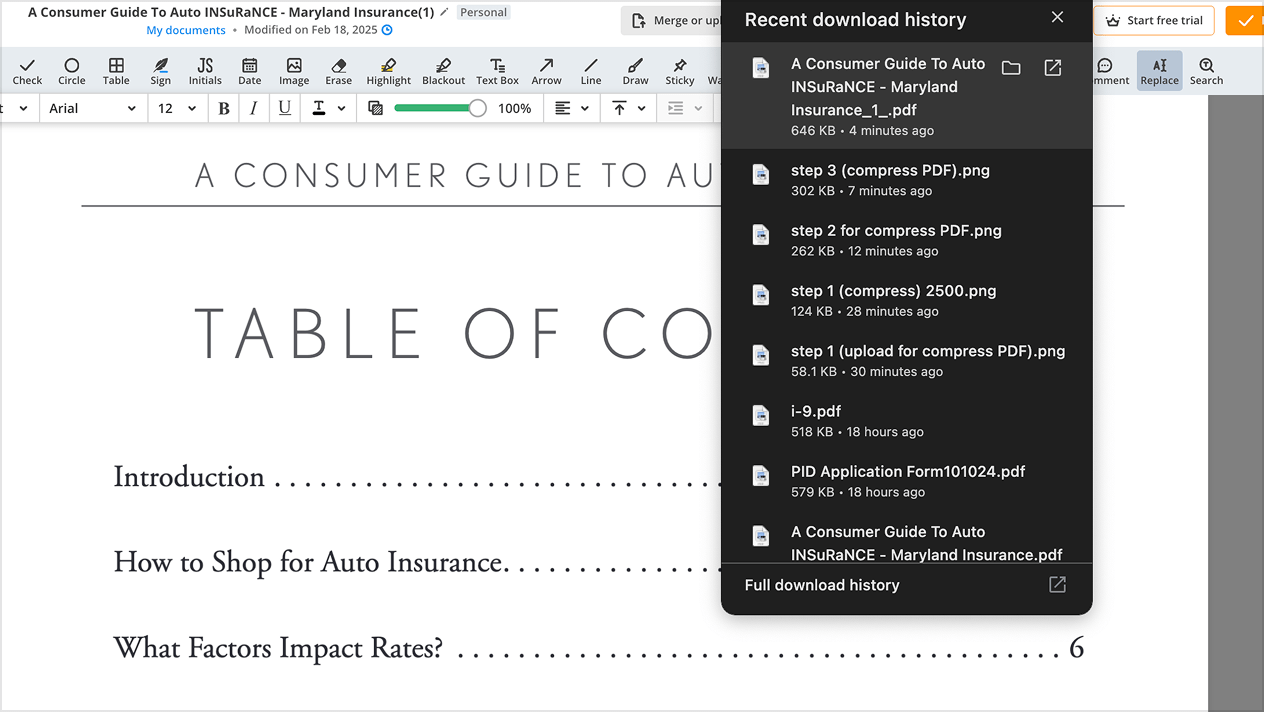Viewport: 1264px width, 712px height.
Task: Select the Sticky note tool
Action: [680, 71]
